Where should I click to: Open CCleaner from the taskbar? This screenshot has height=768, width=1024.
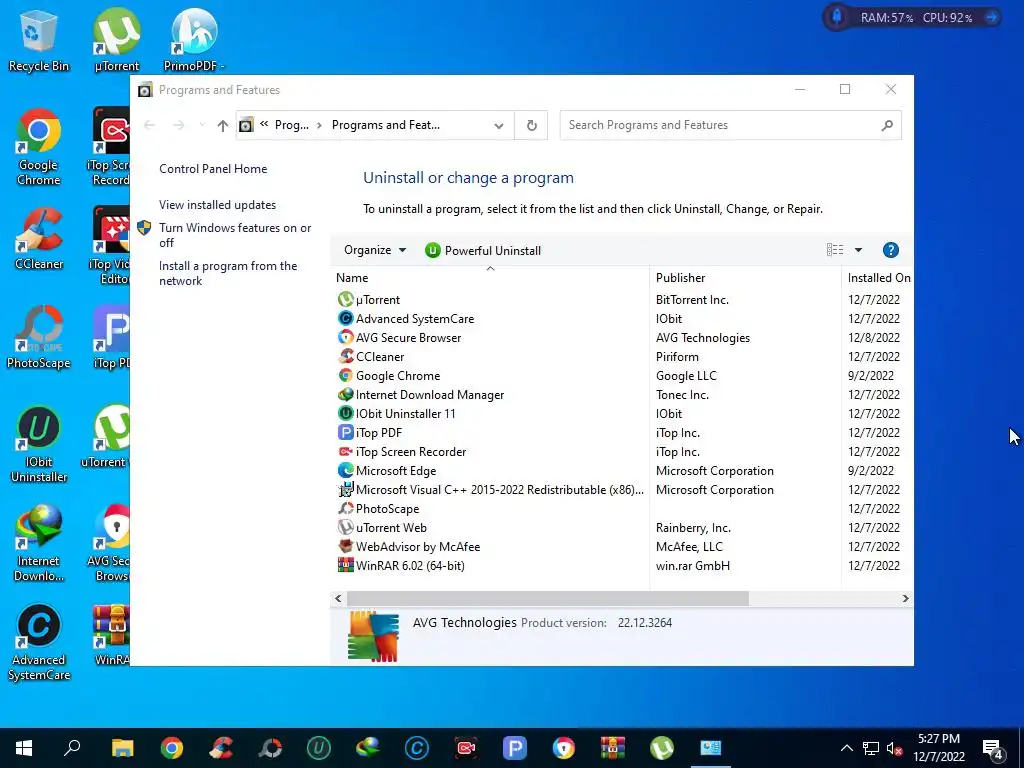(221, 748)
